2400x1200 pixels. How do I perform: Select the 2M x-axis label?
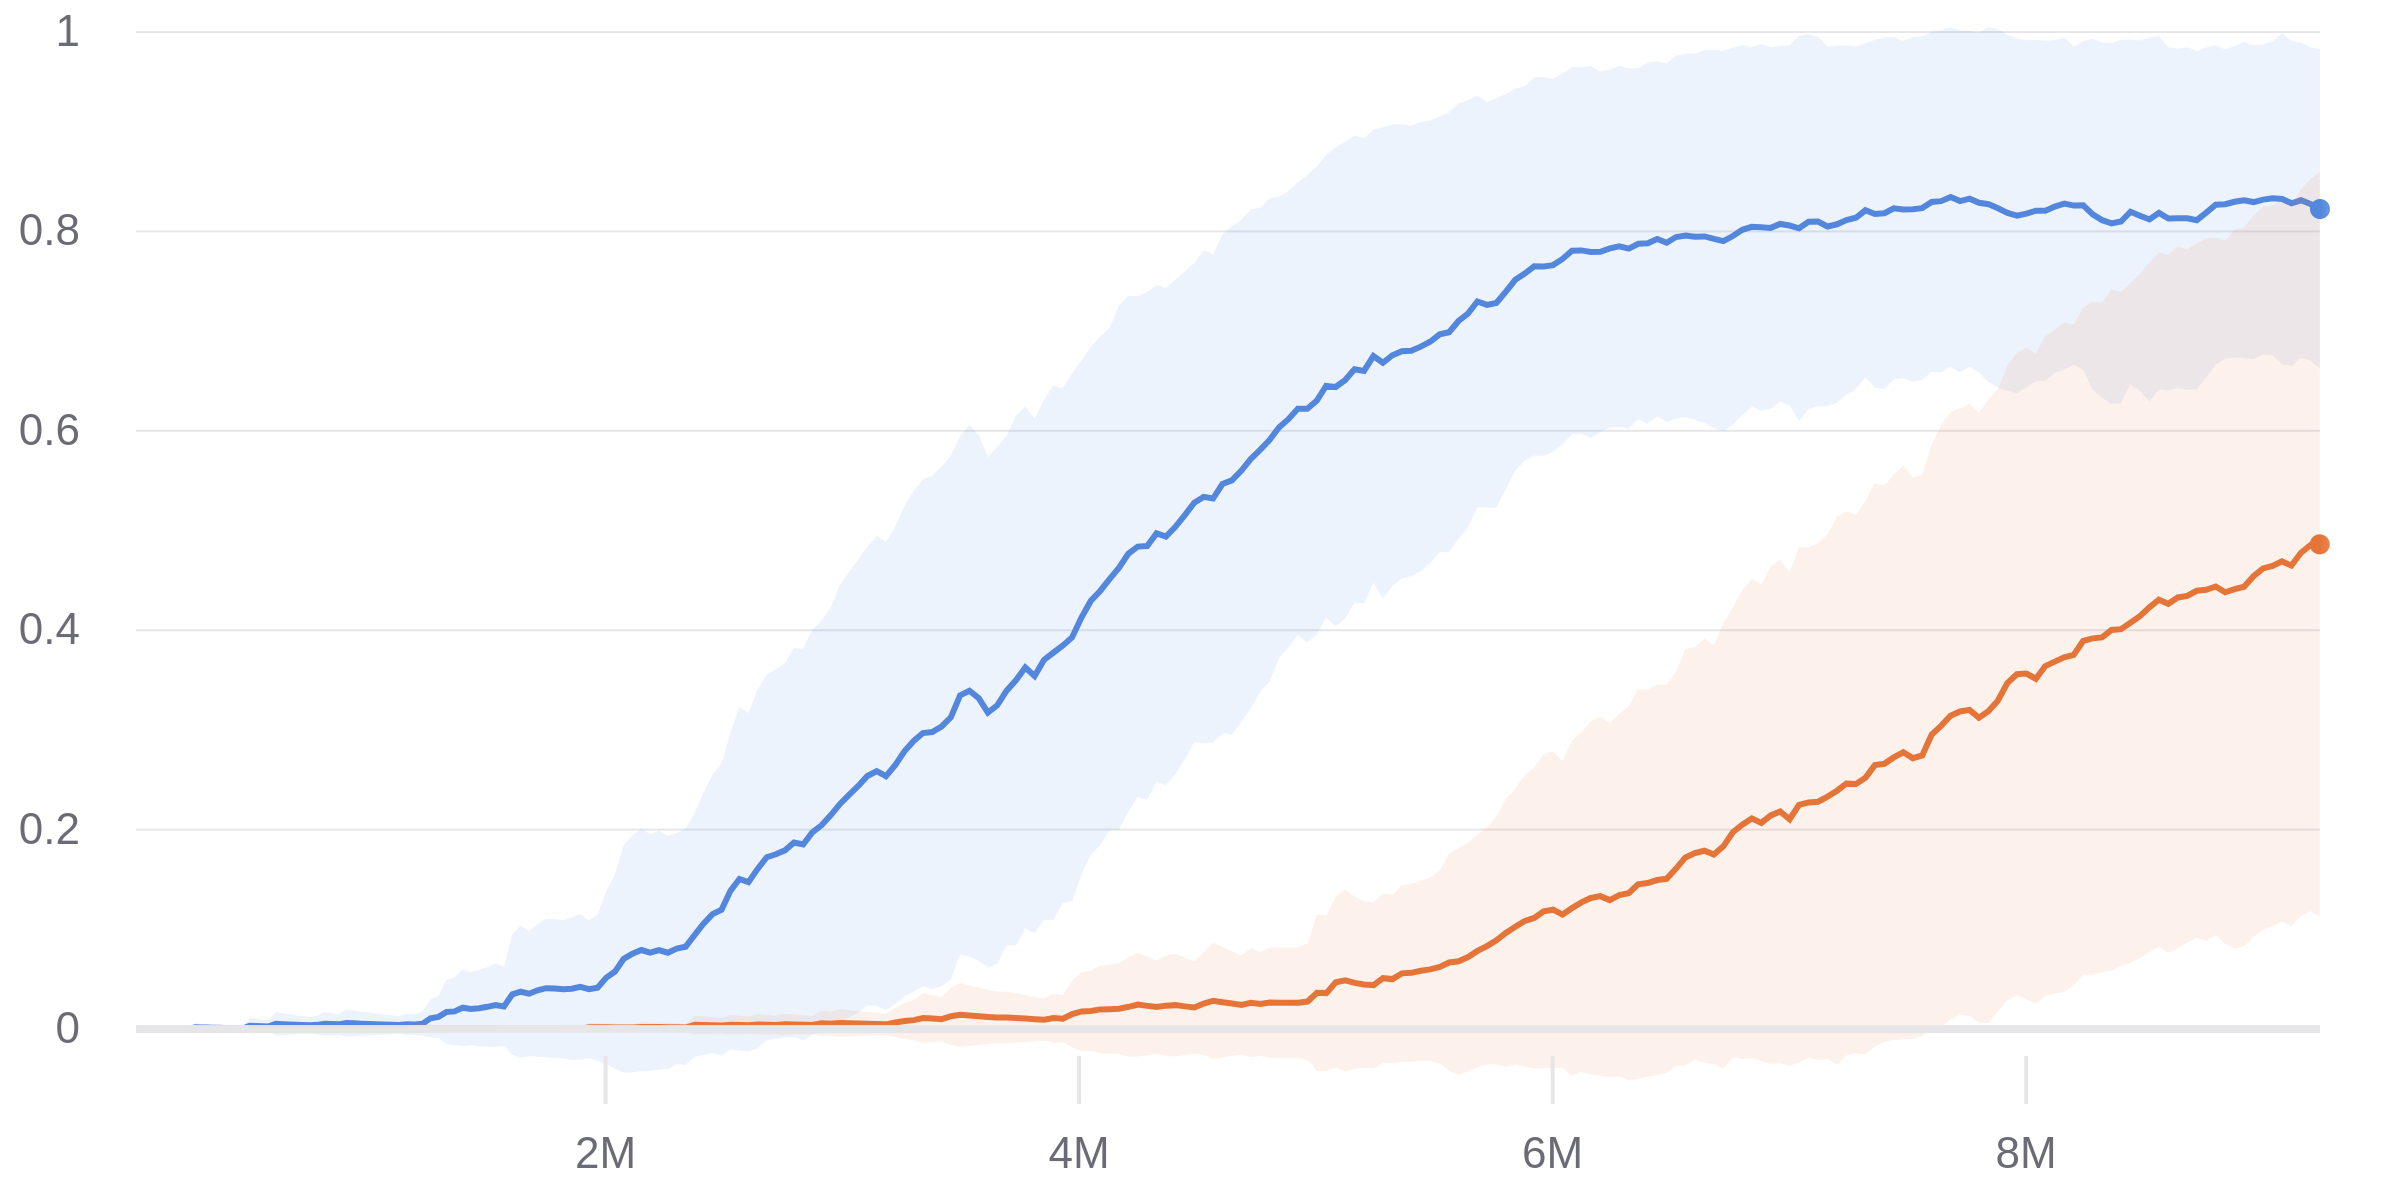point(605,1154)
